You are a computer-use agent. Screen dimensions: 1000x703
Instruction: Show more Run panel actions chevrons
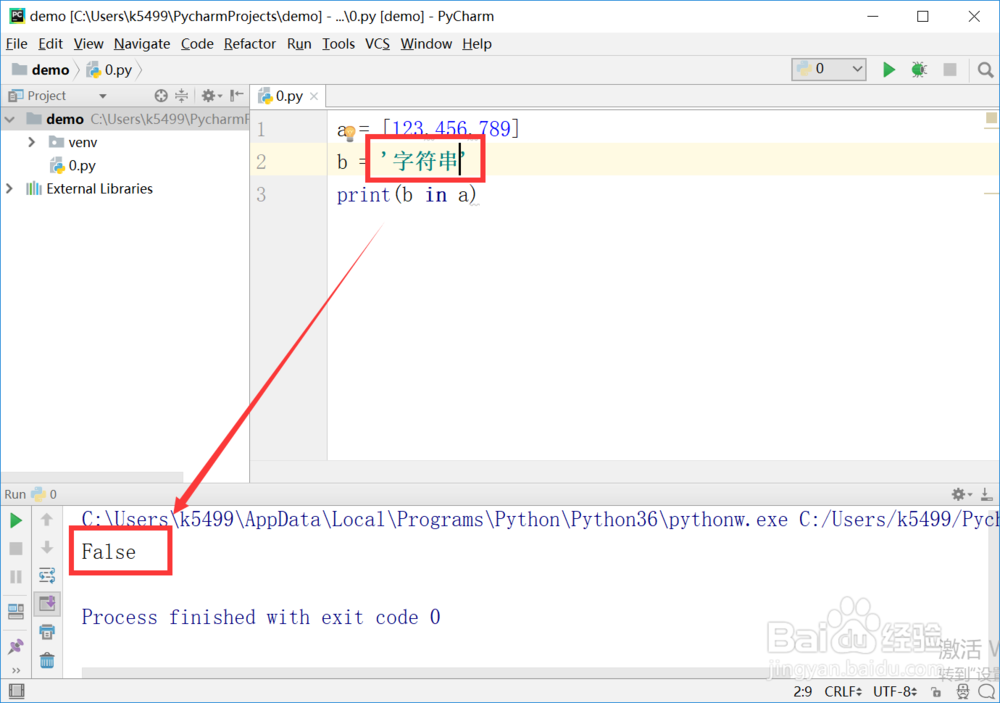click(16, 670)
